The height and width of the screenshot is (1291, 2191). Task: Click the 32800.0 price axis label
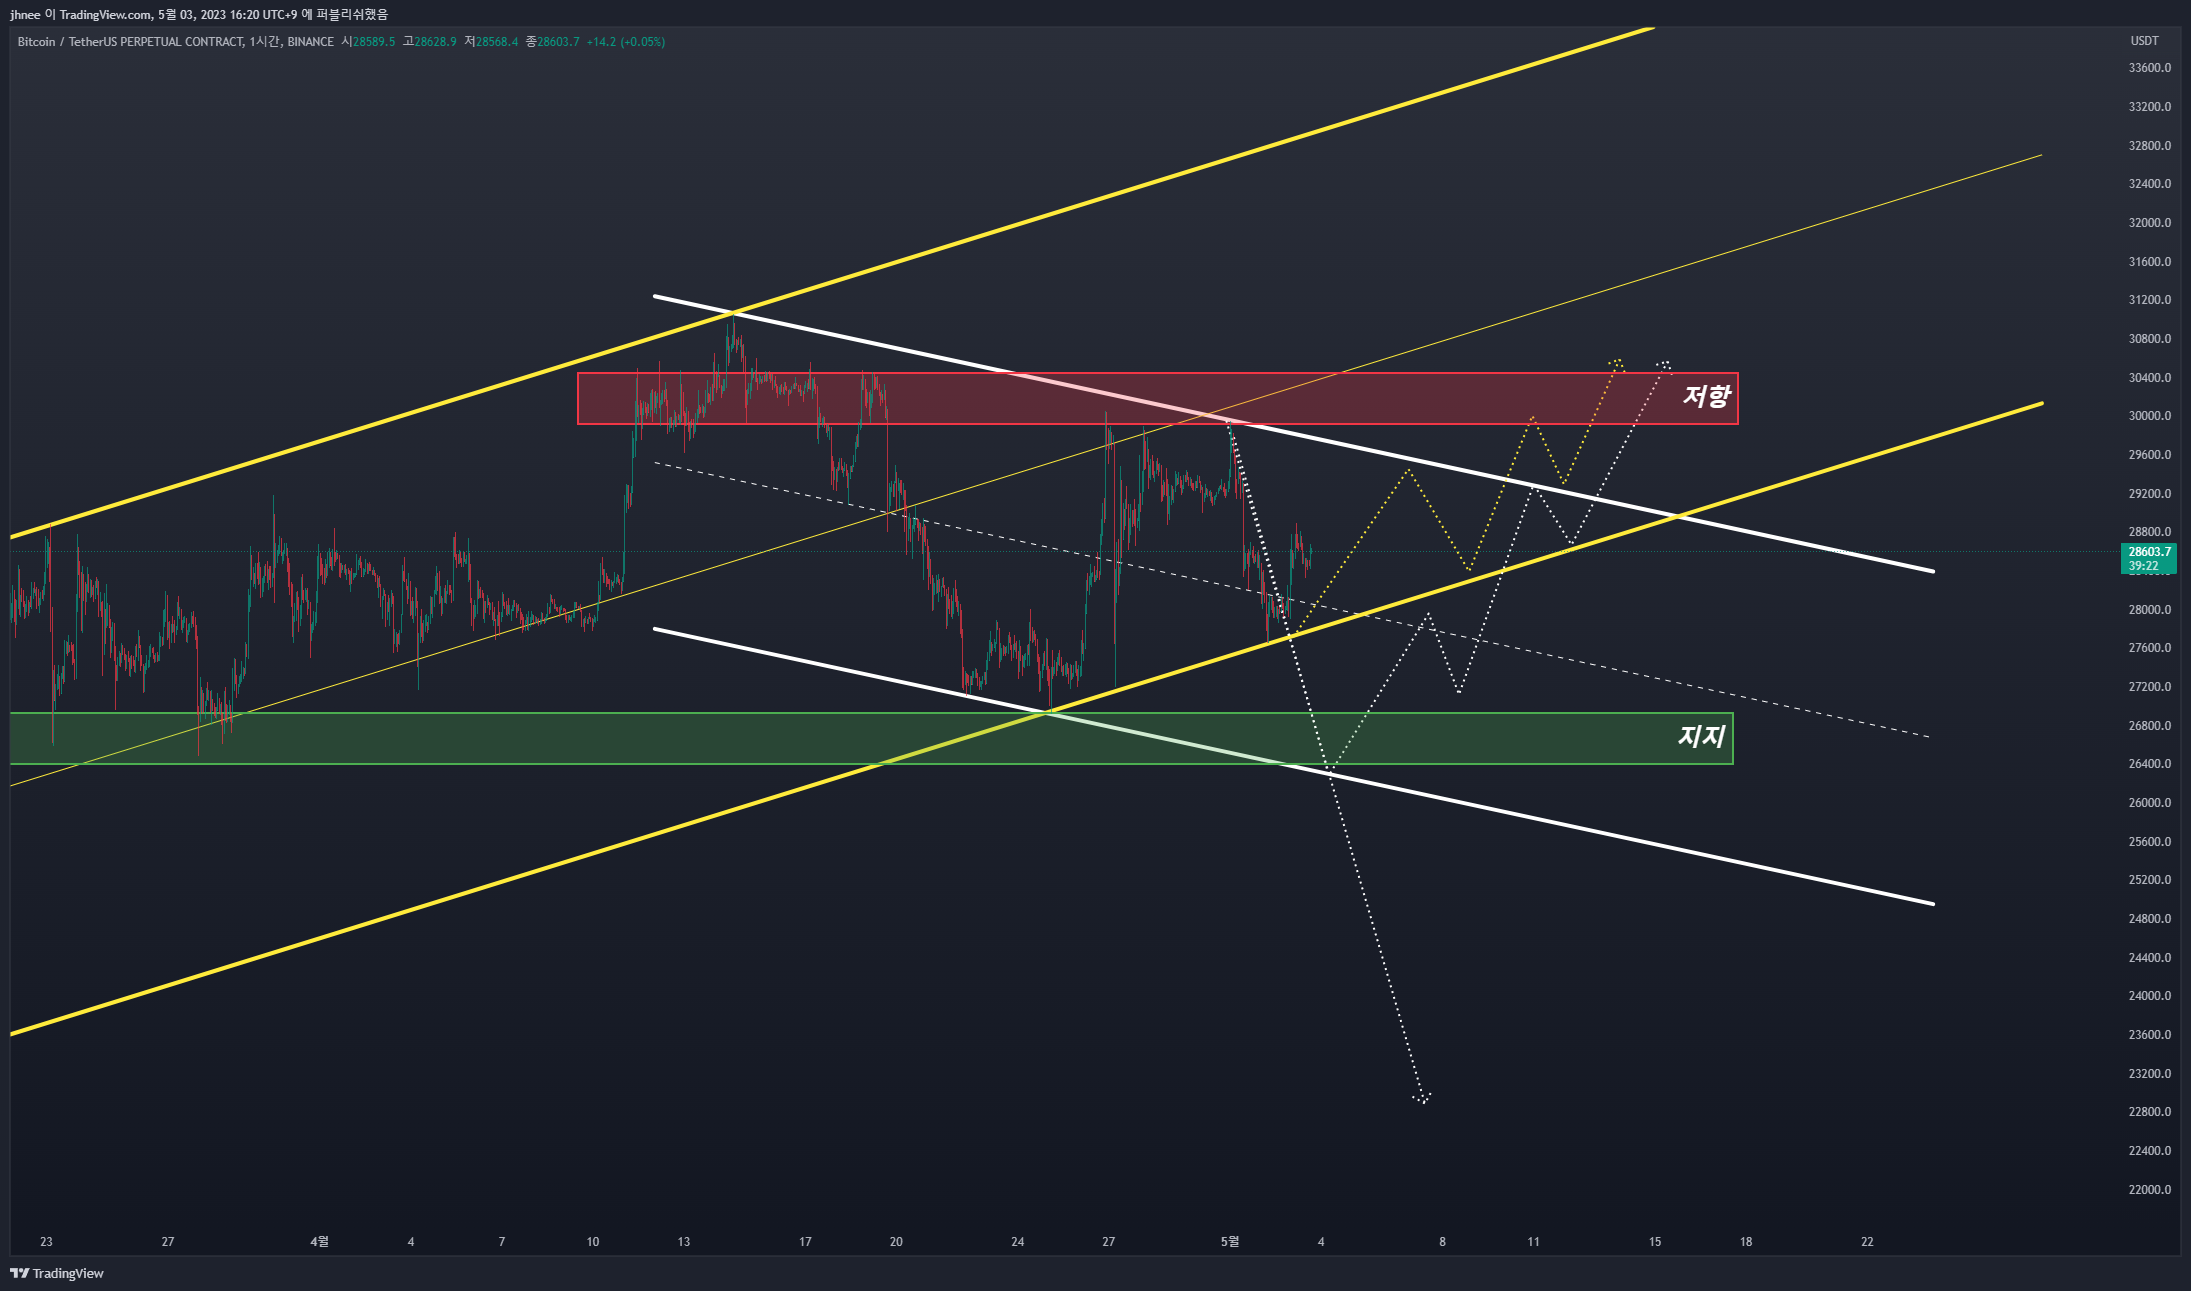tap(2149, 145)
